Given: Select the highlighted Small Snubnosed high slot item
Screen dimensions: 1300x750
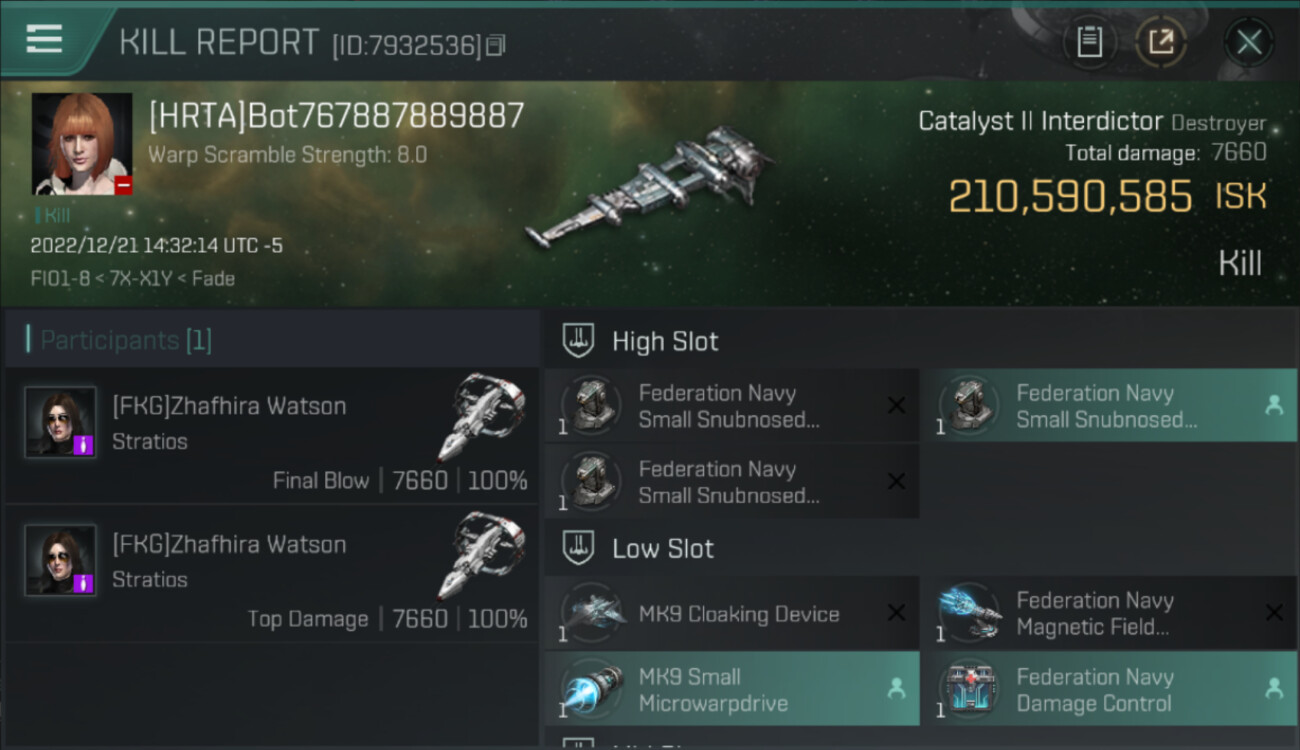Looking at the screenshot, I should click(x=1109, y=406).
